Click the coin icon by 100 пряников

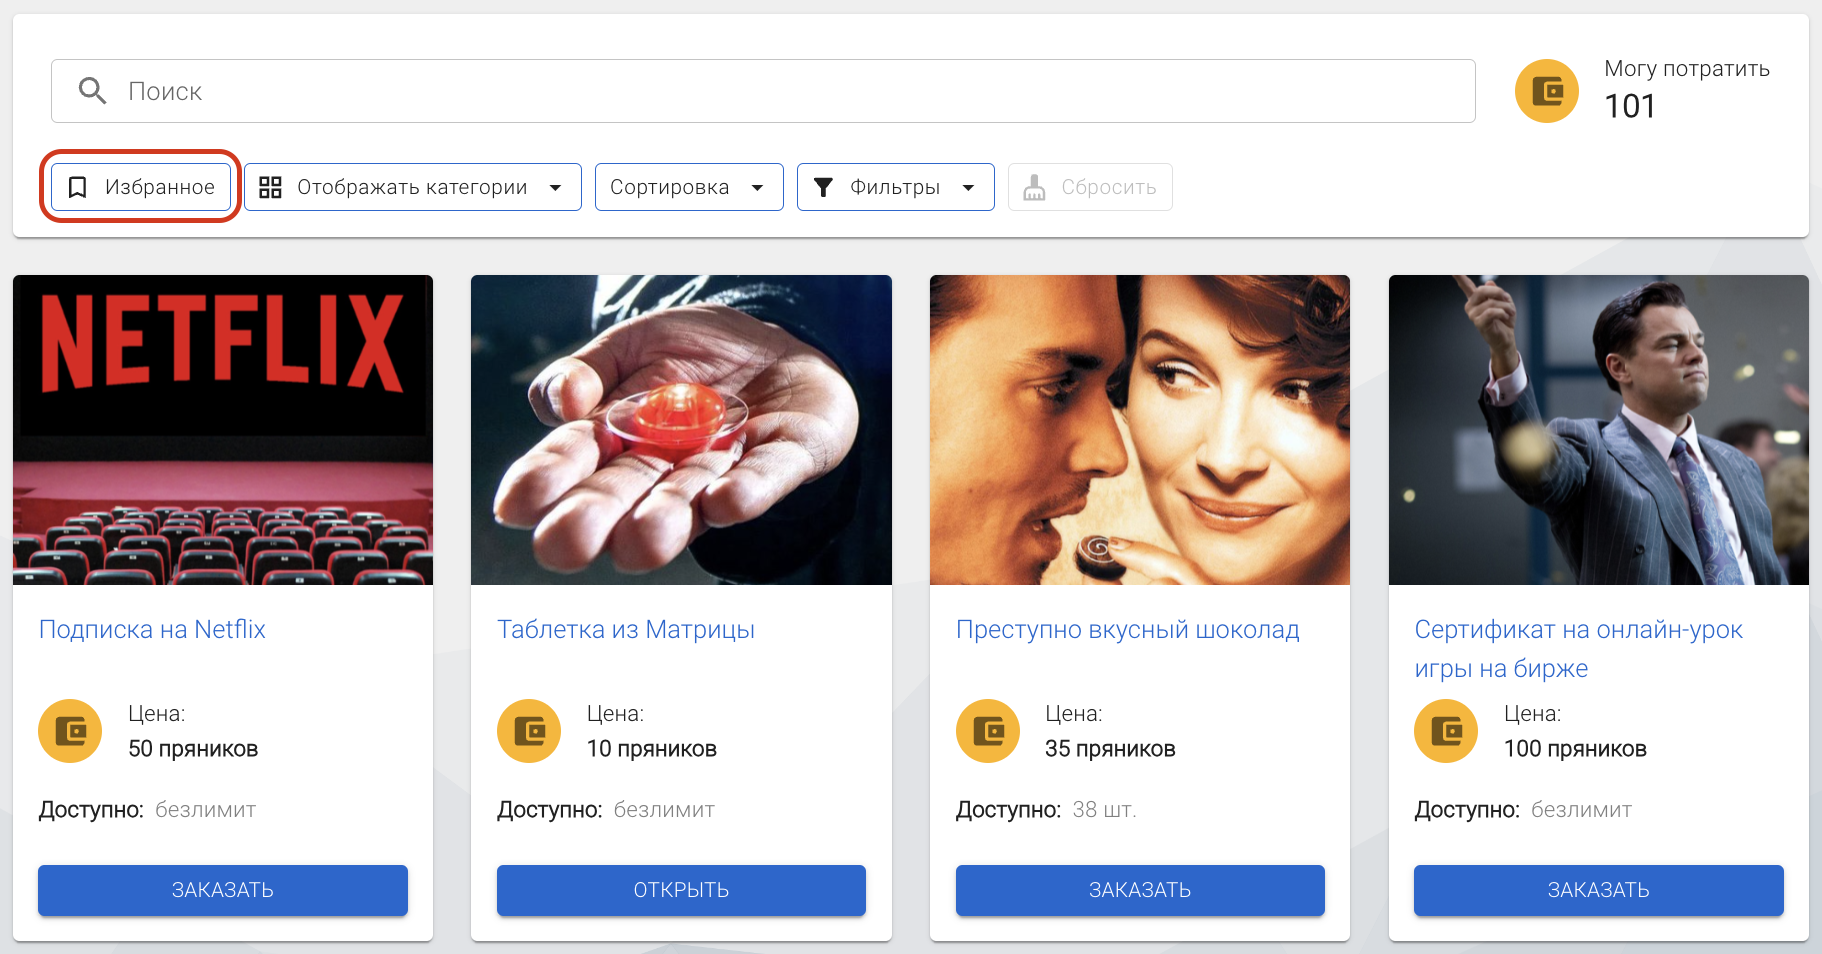tap(1446, 731)
